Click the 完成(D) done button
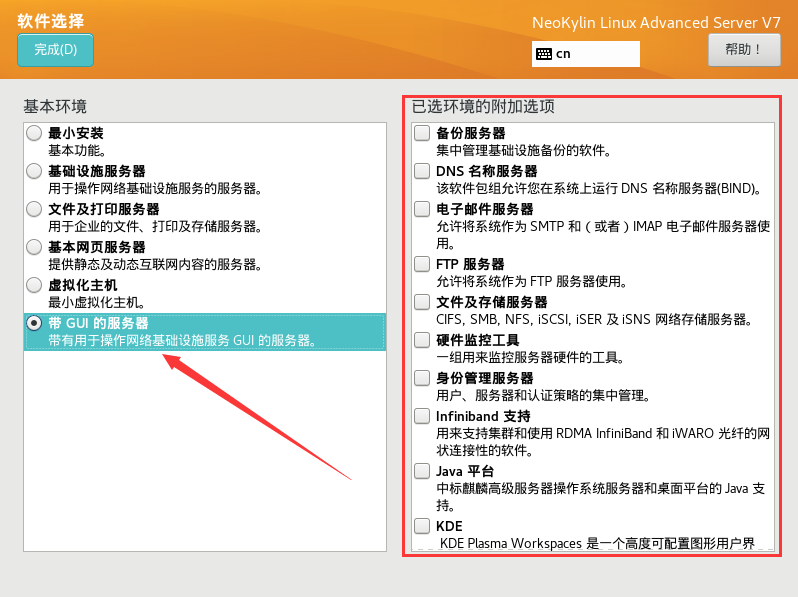The width and height of the screenshot is (798, 597). pos(55,50)
